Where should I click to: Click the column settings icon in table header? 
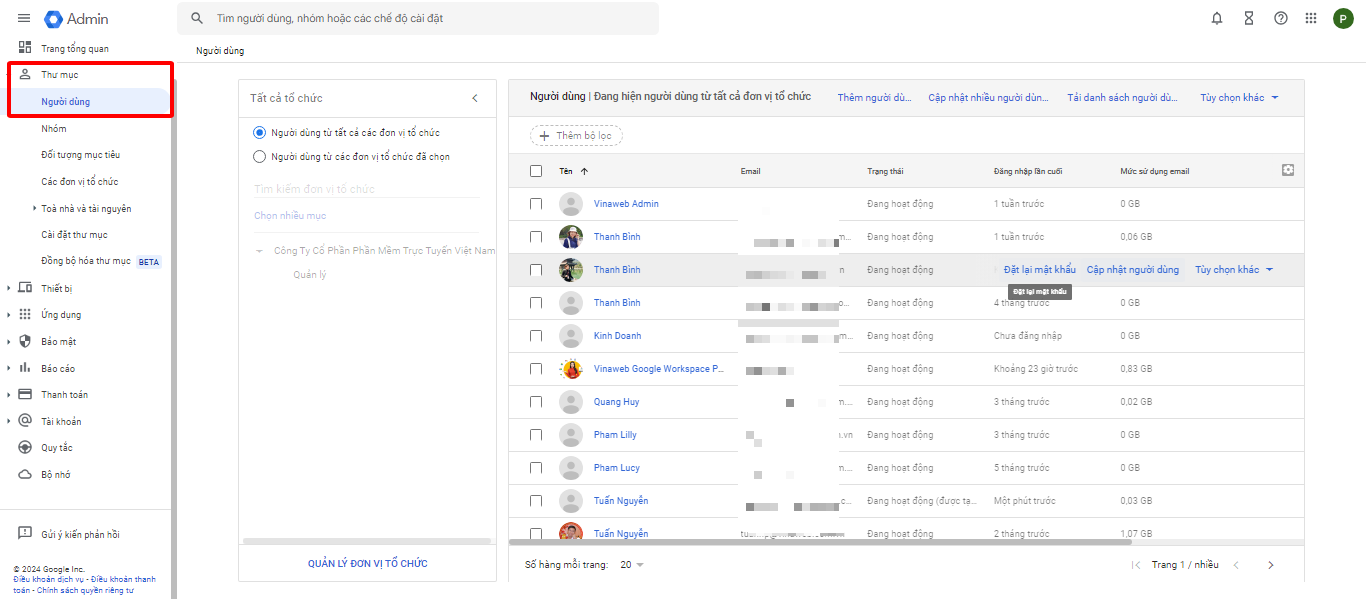tap(1288, 170)
